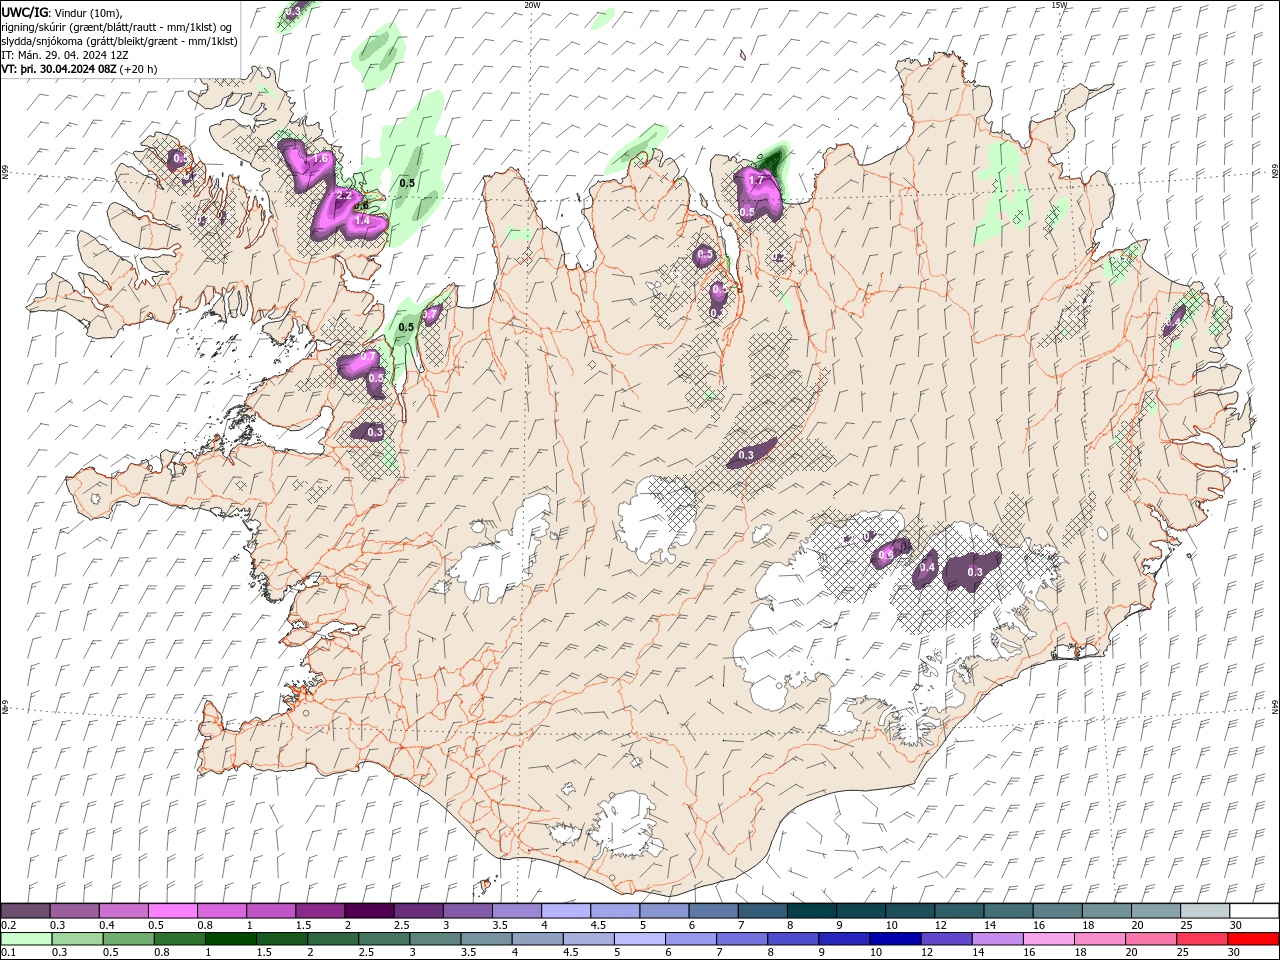The image size is (1280, 960).
Task: Pick lower-scale grey-blue swatch between 3.5 and 4
Action: (x=486, y=939)
